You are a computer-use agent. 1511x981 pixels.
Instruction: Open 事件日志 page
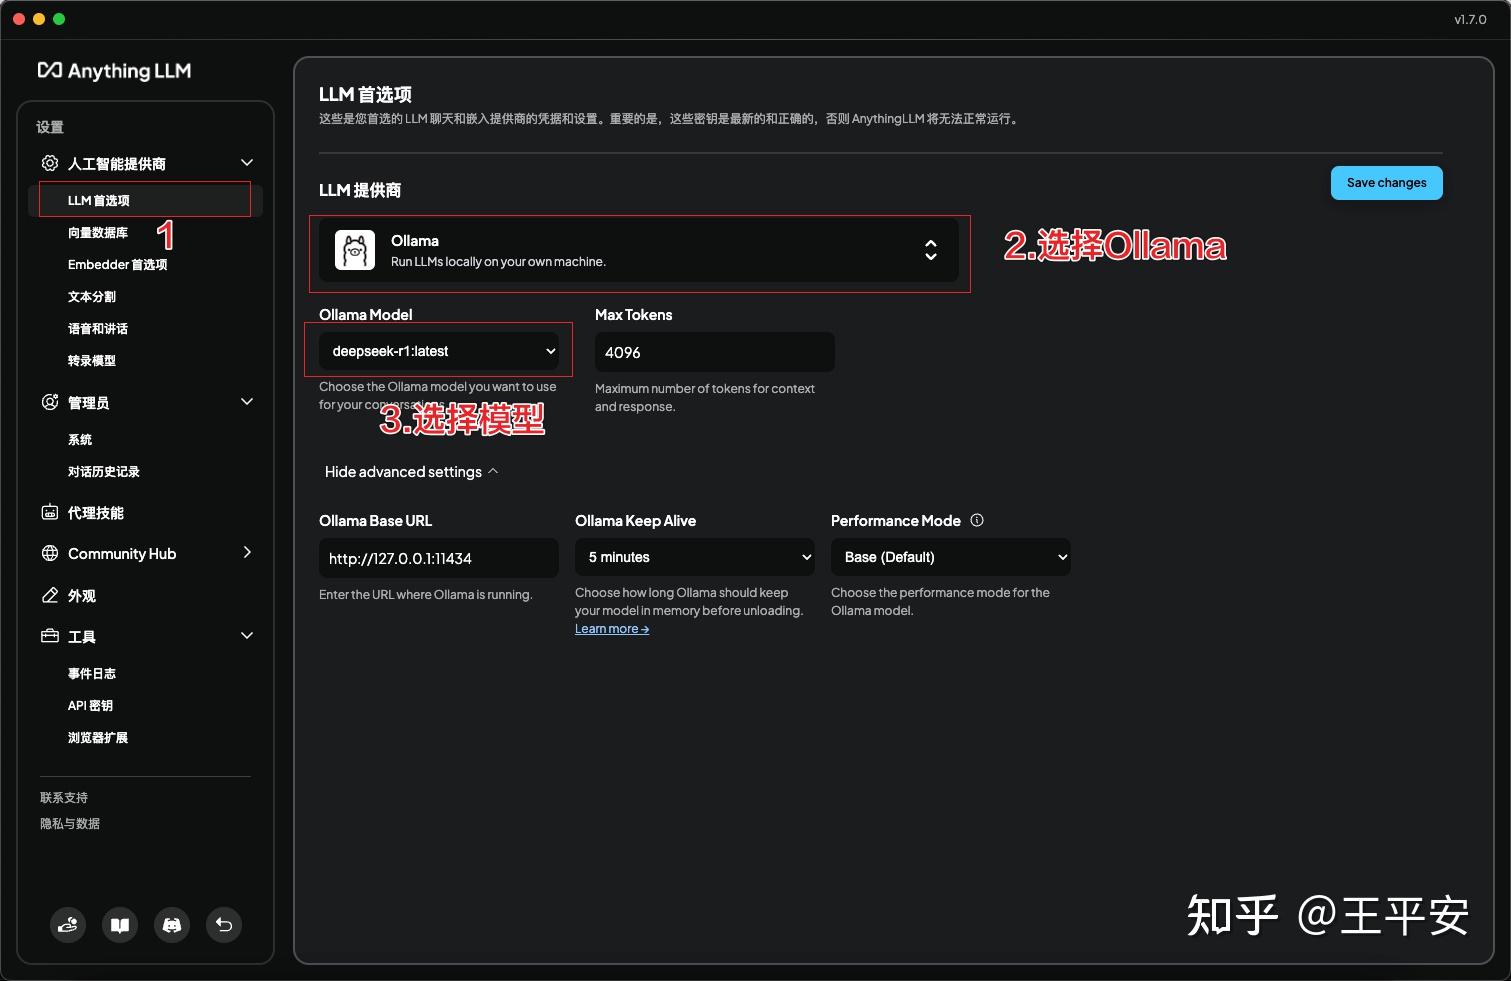92,673
